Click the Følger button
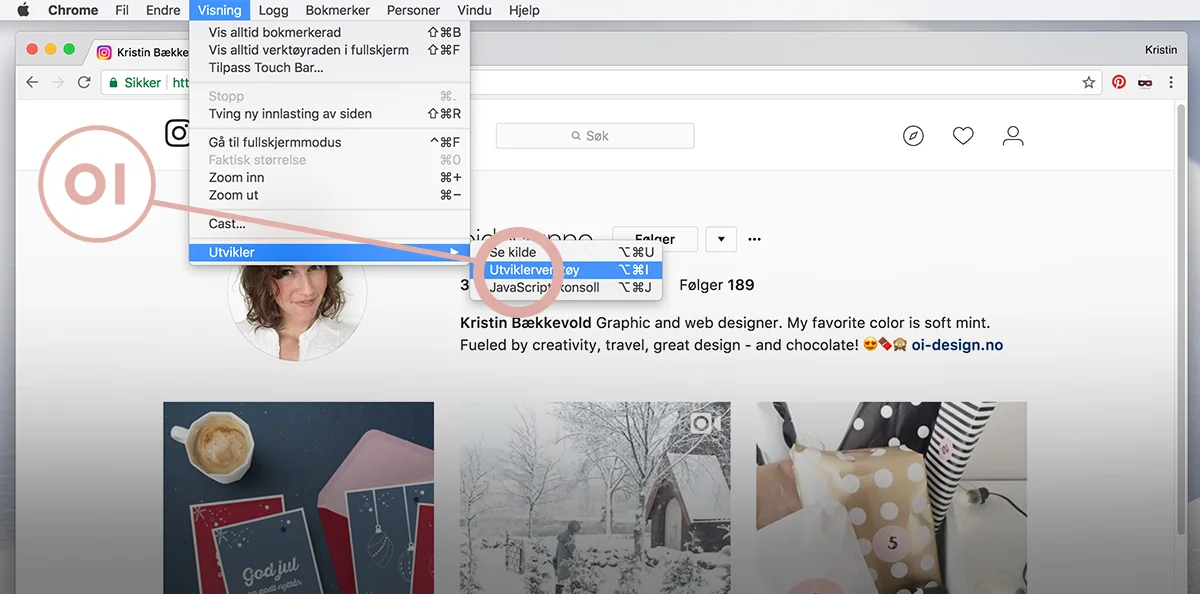 pos(654,239)
